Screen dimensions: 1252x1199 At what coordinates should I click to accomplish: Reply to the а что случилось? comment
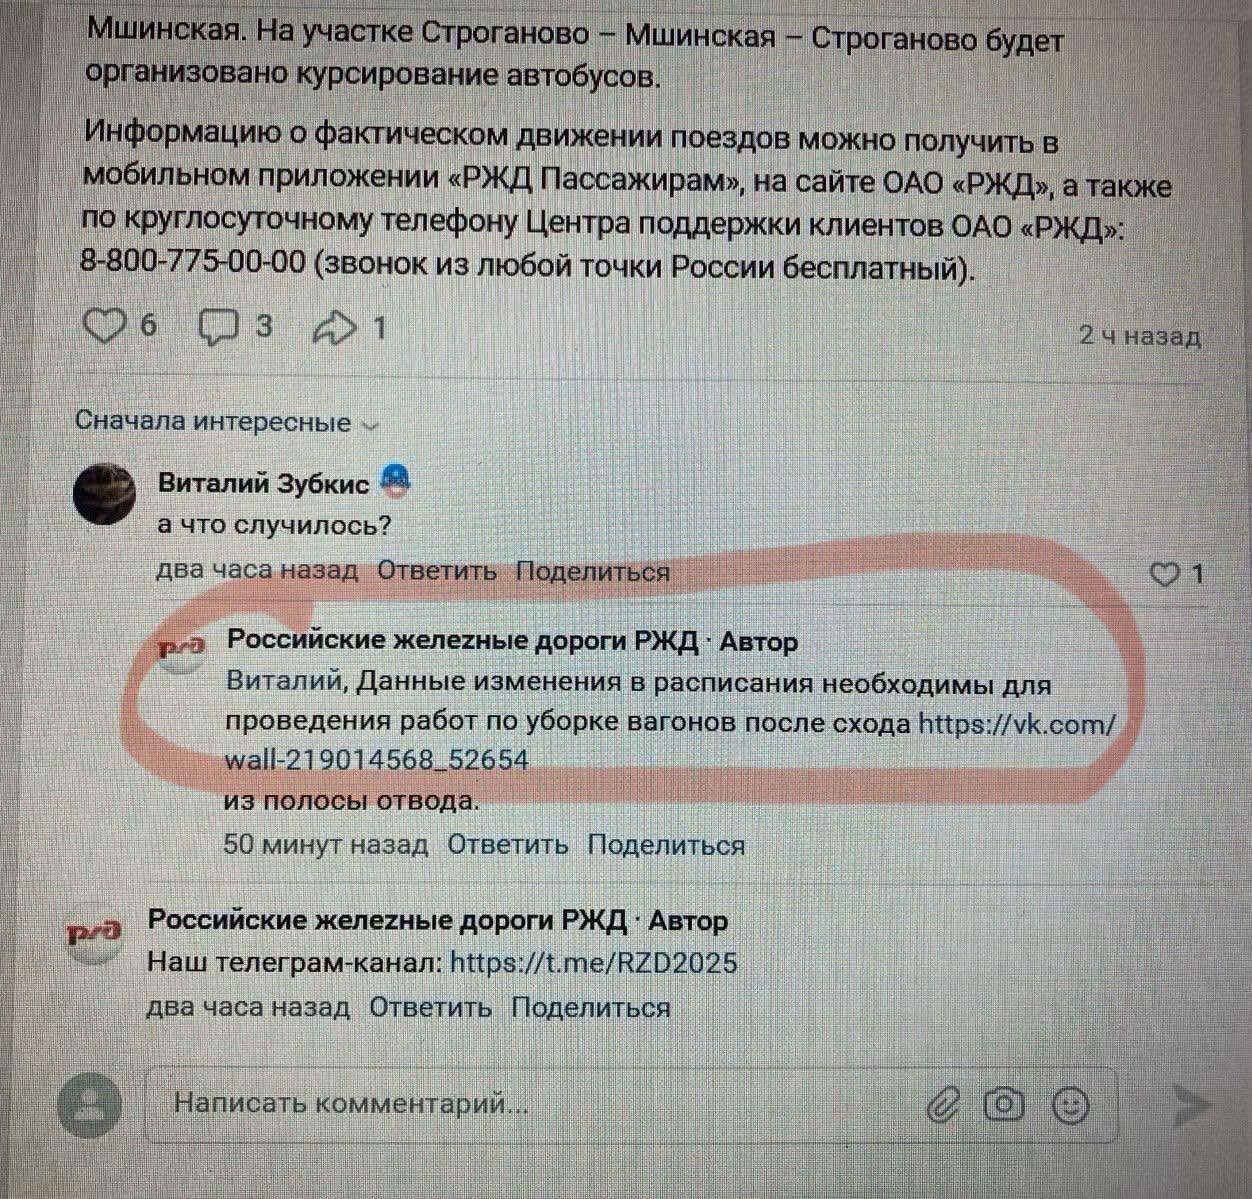pos(436,571)
